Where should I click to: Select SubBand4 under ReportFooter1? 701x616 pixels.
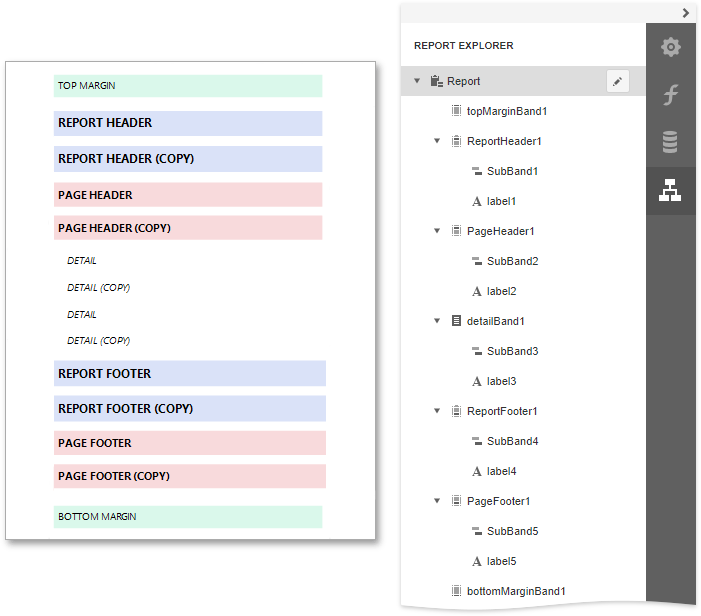[x=512, y=441]
